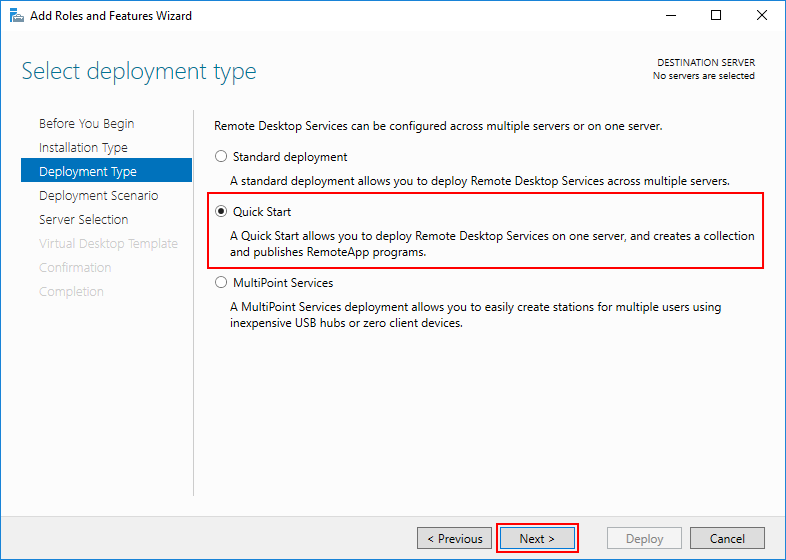Image resolution: width=786 pixels, height=560 pixels.
Task: Select the Quick Start radio button
Action: (221, 212)
